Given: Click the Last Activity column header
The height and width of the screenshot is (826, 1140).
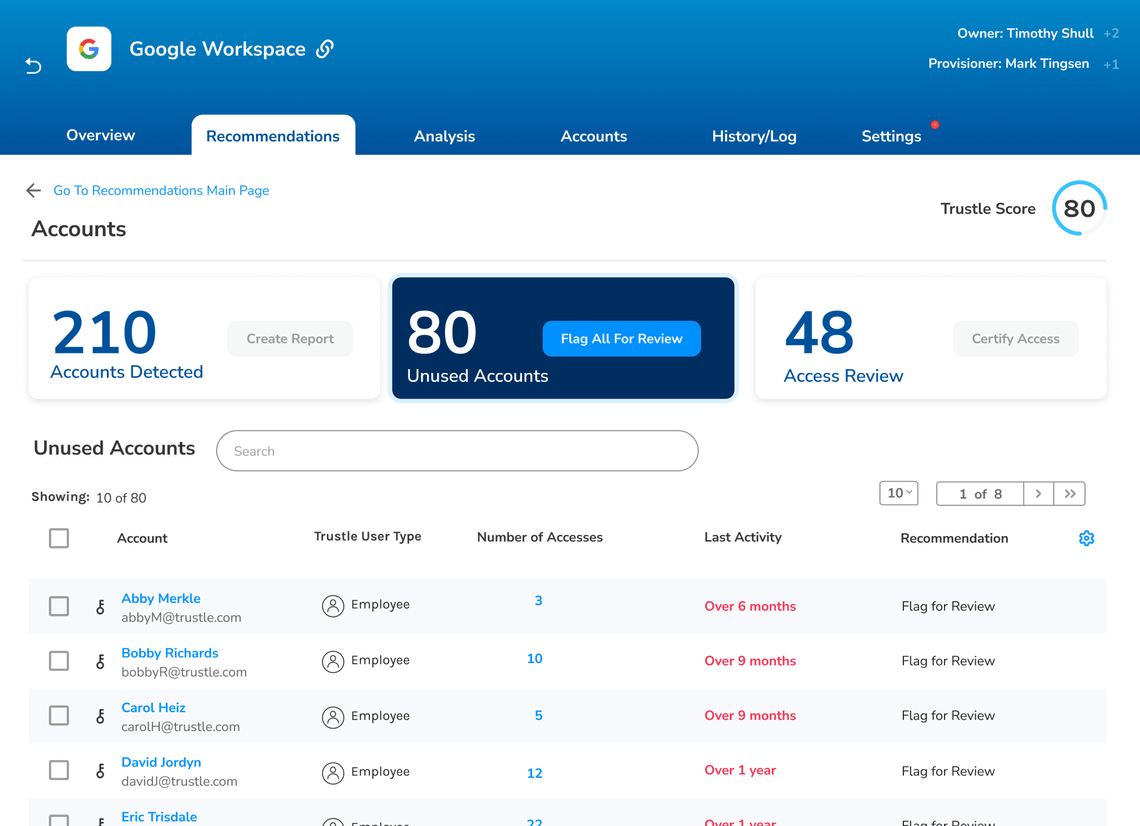Looking at the screenshot, I should click(x=742, y=537).
